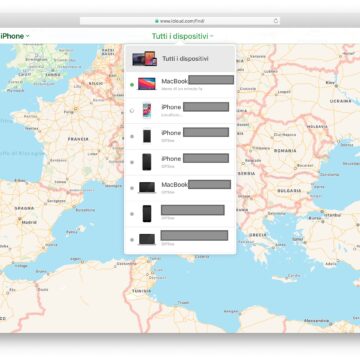Select the online MacBook with green dot

coord(180,85)
